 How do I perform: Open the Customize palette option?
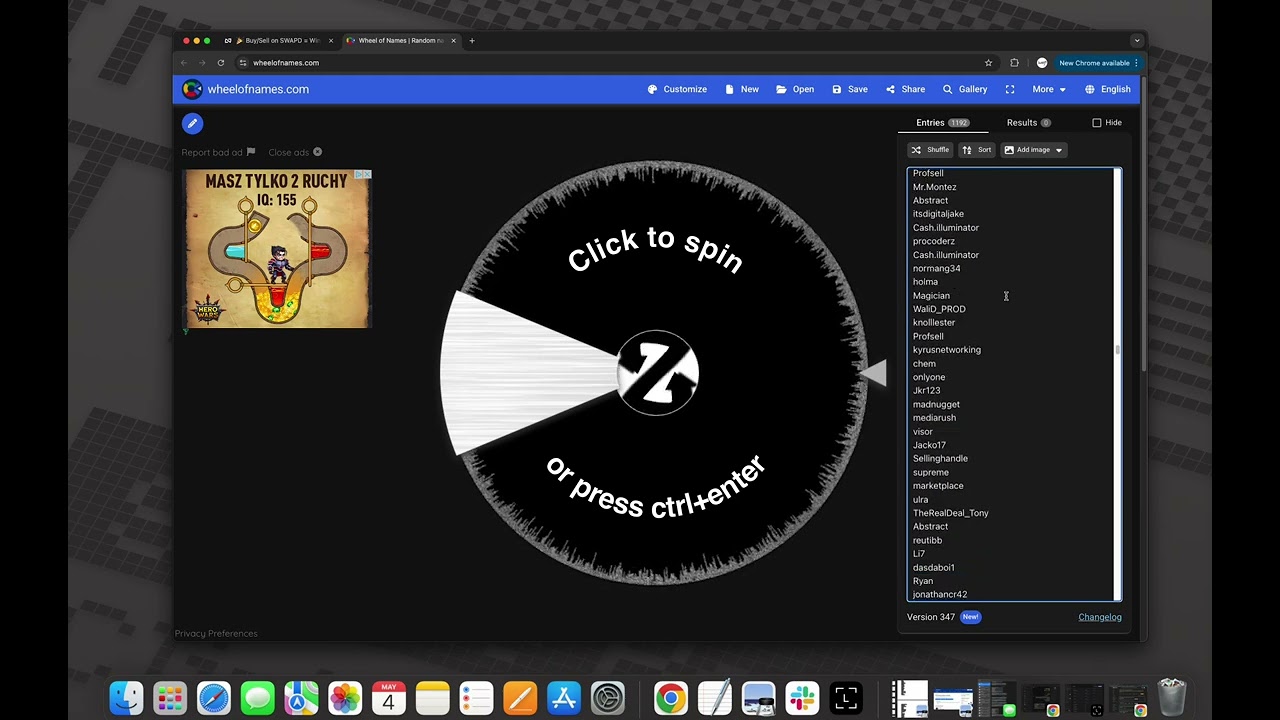(677, 89)
